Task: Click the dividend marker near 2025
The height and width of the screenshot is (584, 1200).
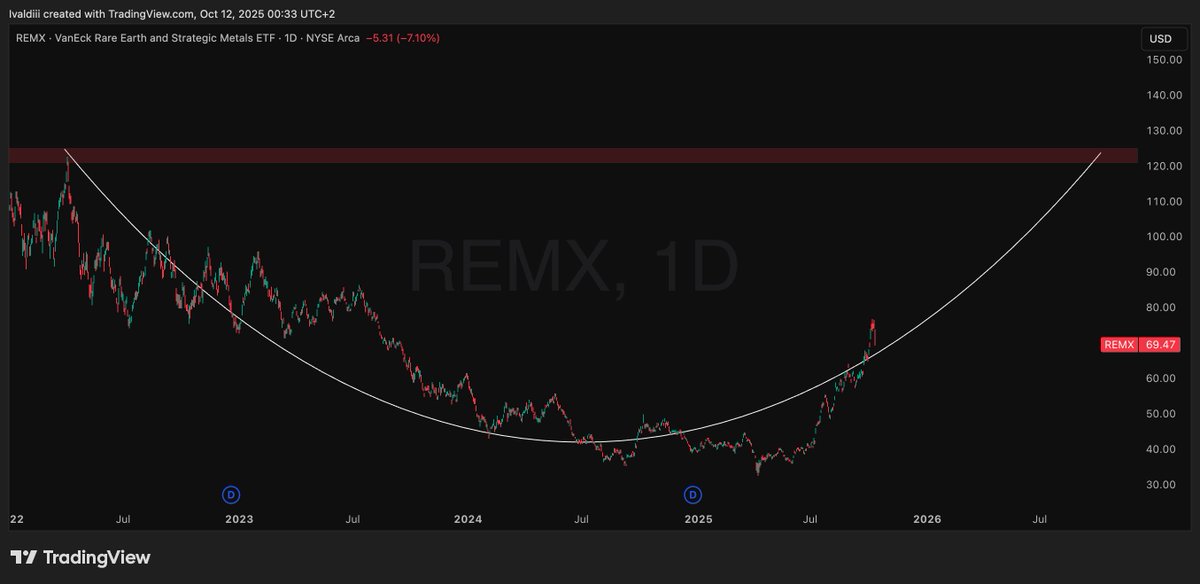Action: [x=692, y=494]
